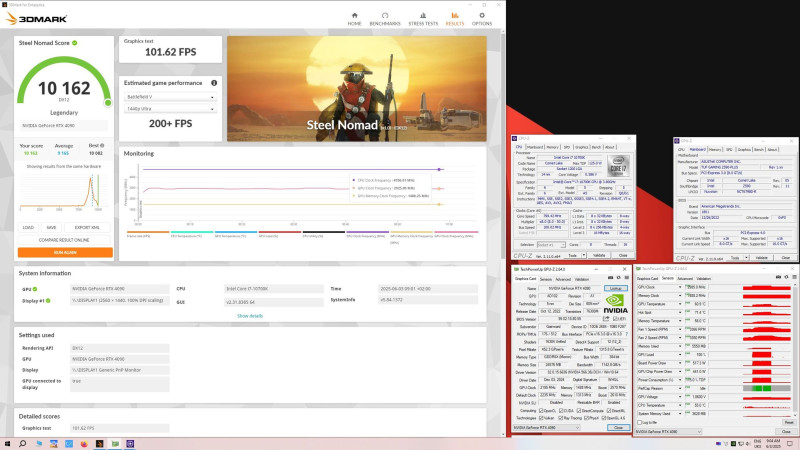Viewport: 800px width, 450px height.
Task: Open the Results section in 3DMark
Action: click(455, 19)
